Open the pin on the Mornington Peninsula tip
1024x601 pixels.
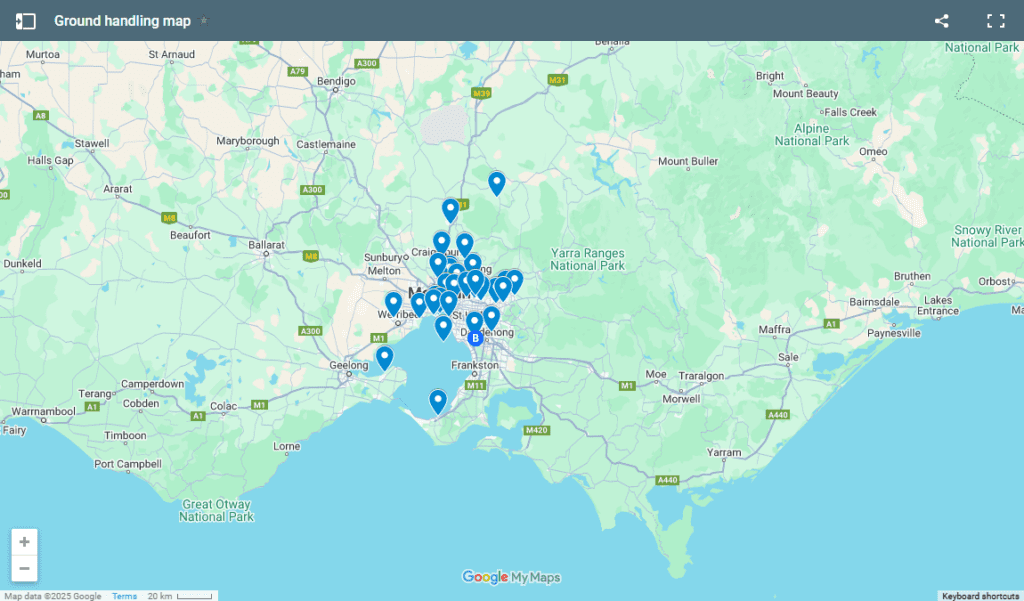pyautogui.click(x=437, y=400)
